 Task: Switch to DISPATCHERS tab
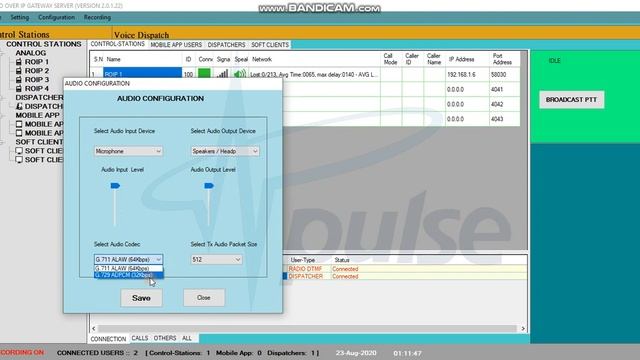coord(226,45)
